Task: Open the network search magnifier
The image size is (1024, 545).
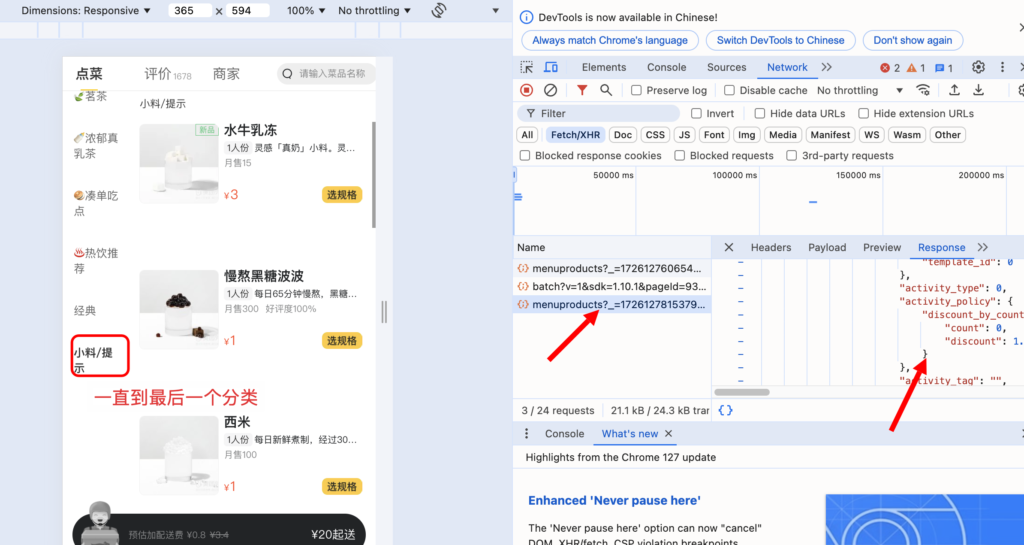Action: tap(606, 90)
